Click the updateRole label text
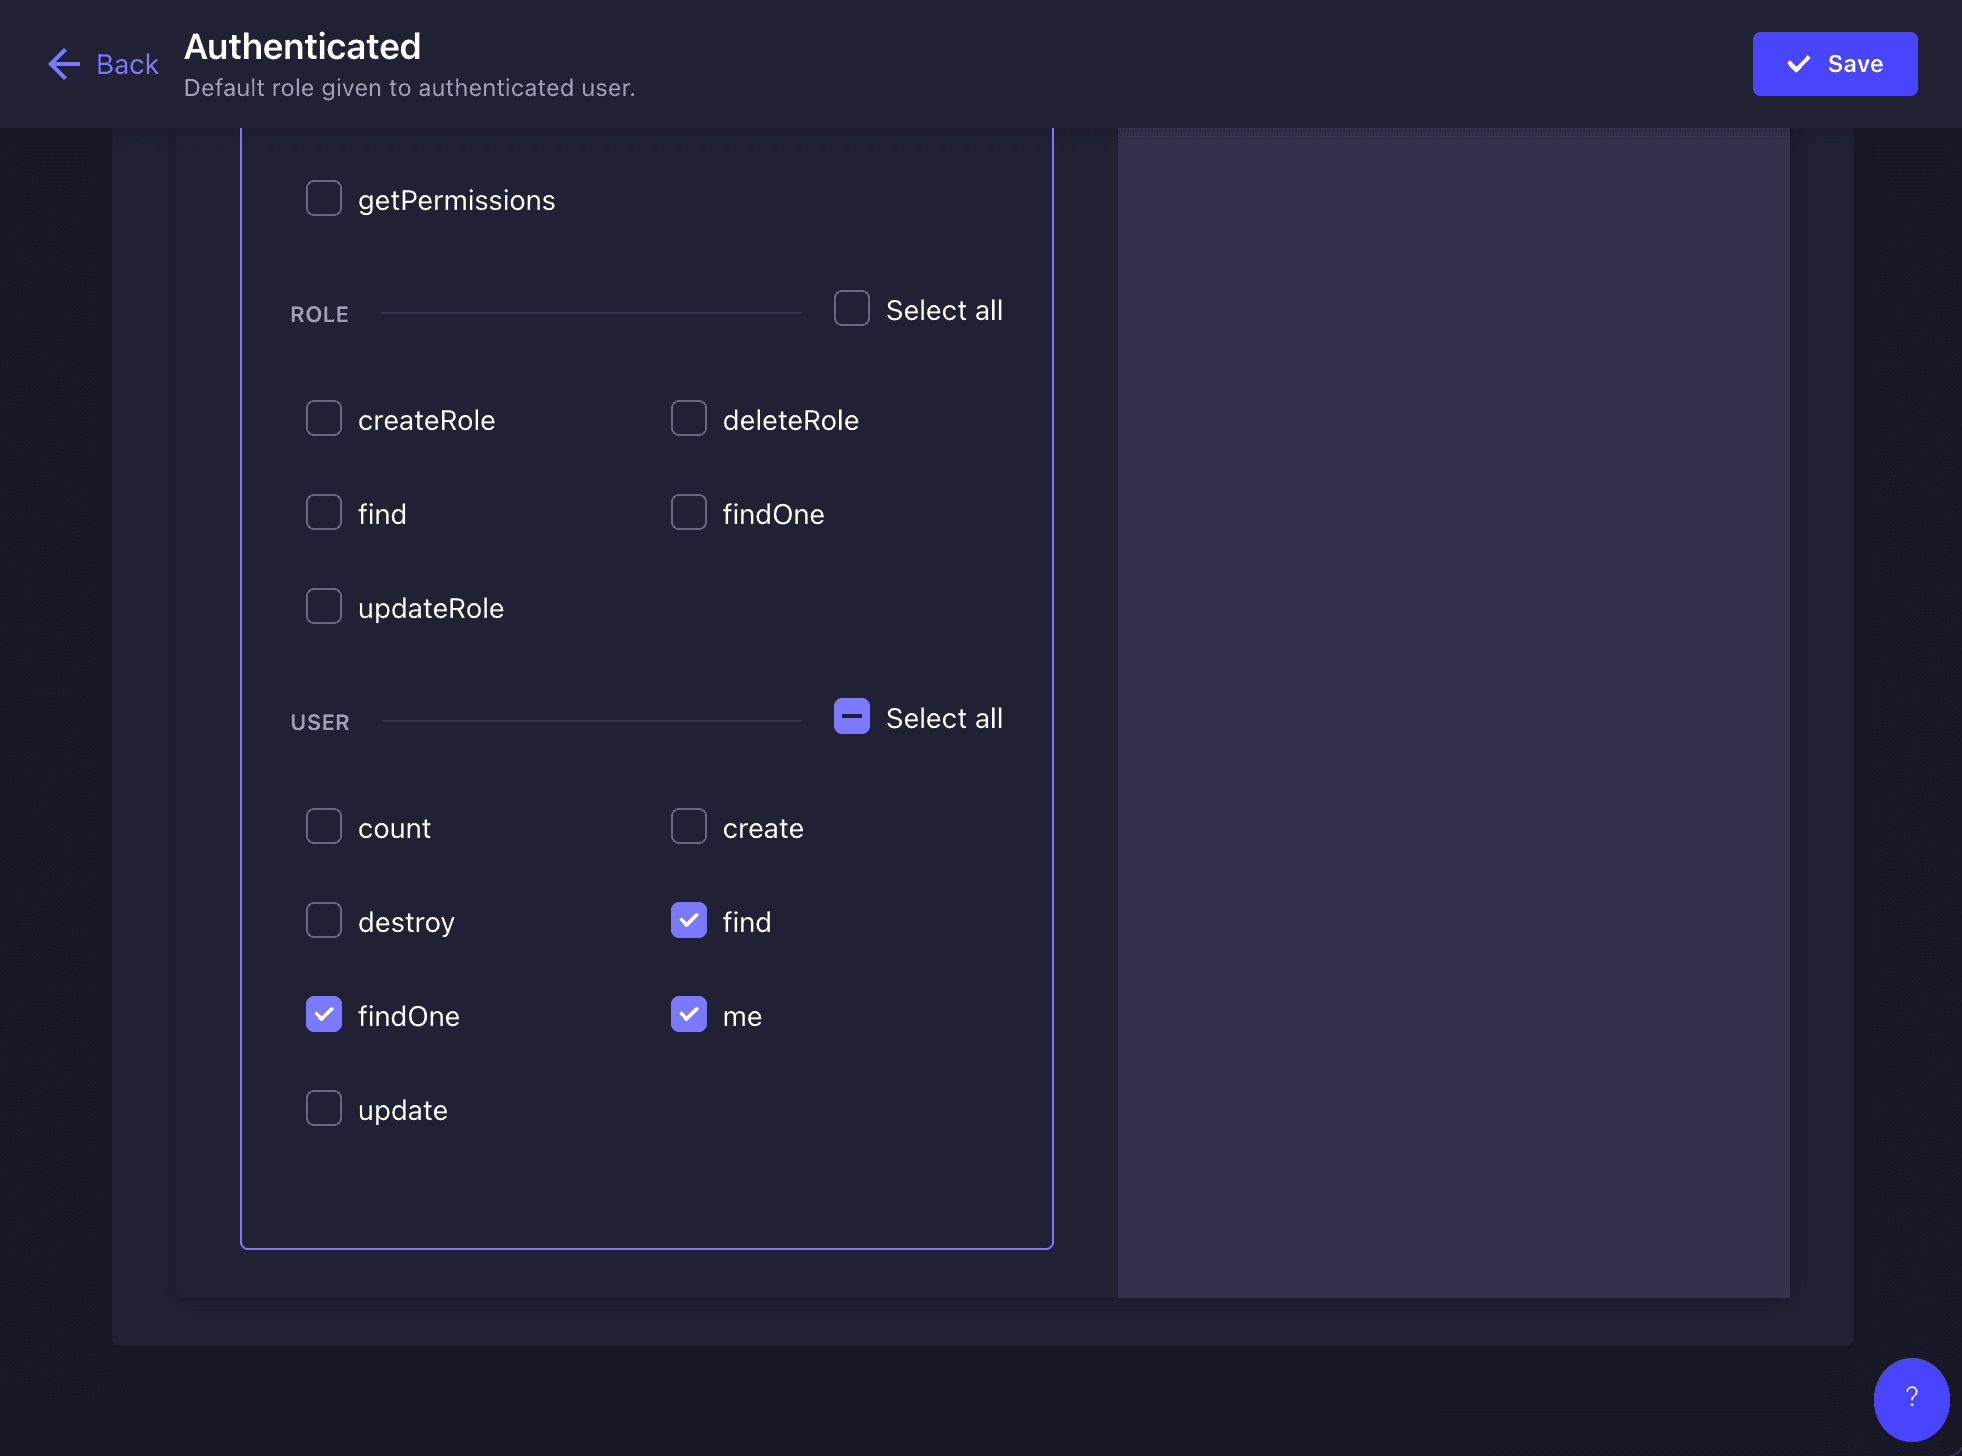 pyautogui.click(x=431, y=608)
